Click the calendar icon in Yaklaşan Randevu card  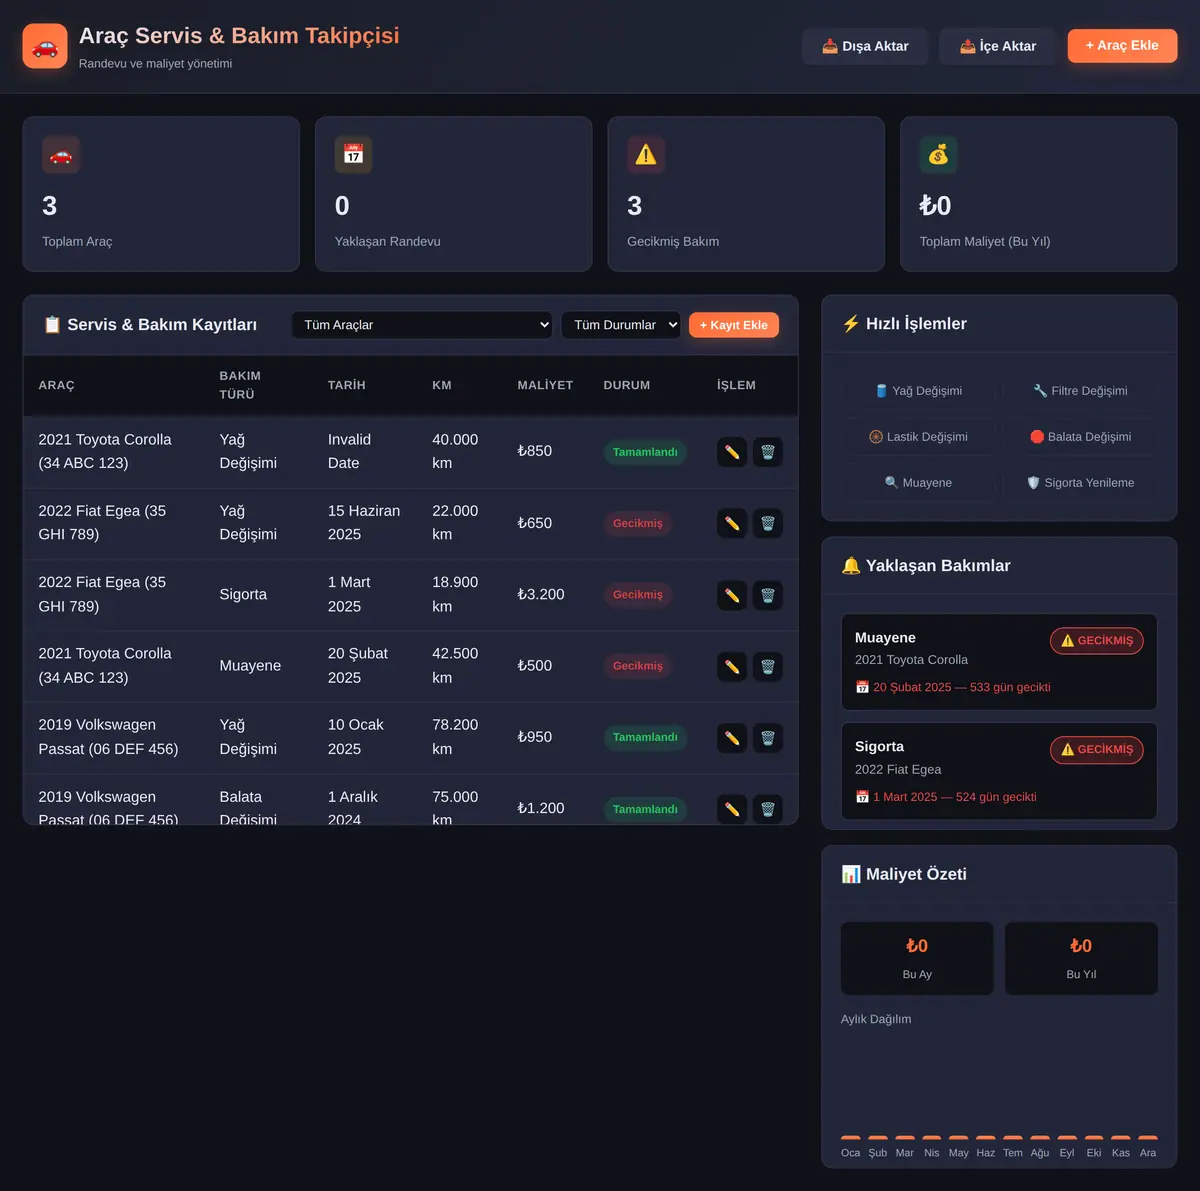353,155
